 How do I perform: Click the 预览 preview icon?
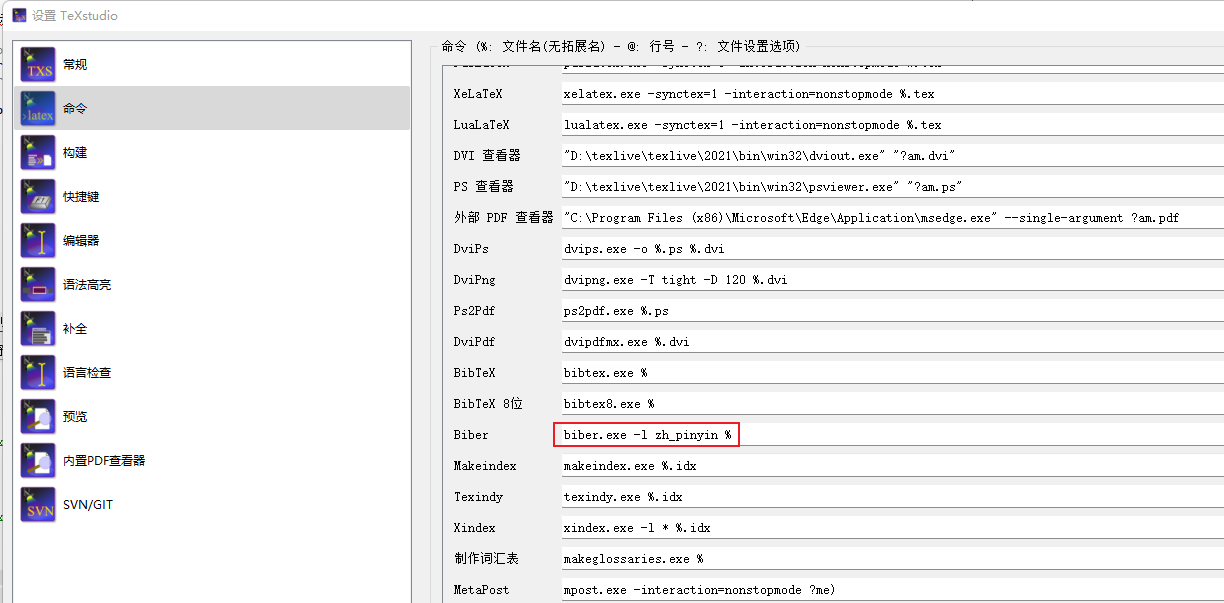coord(39,416)
